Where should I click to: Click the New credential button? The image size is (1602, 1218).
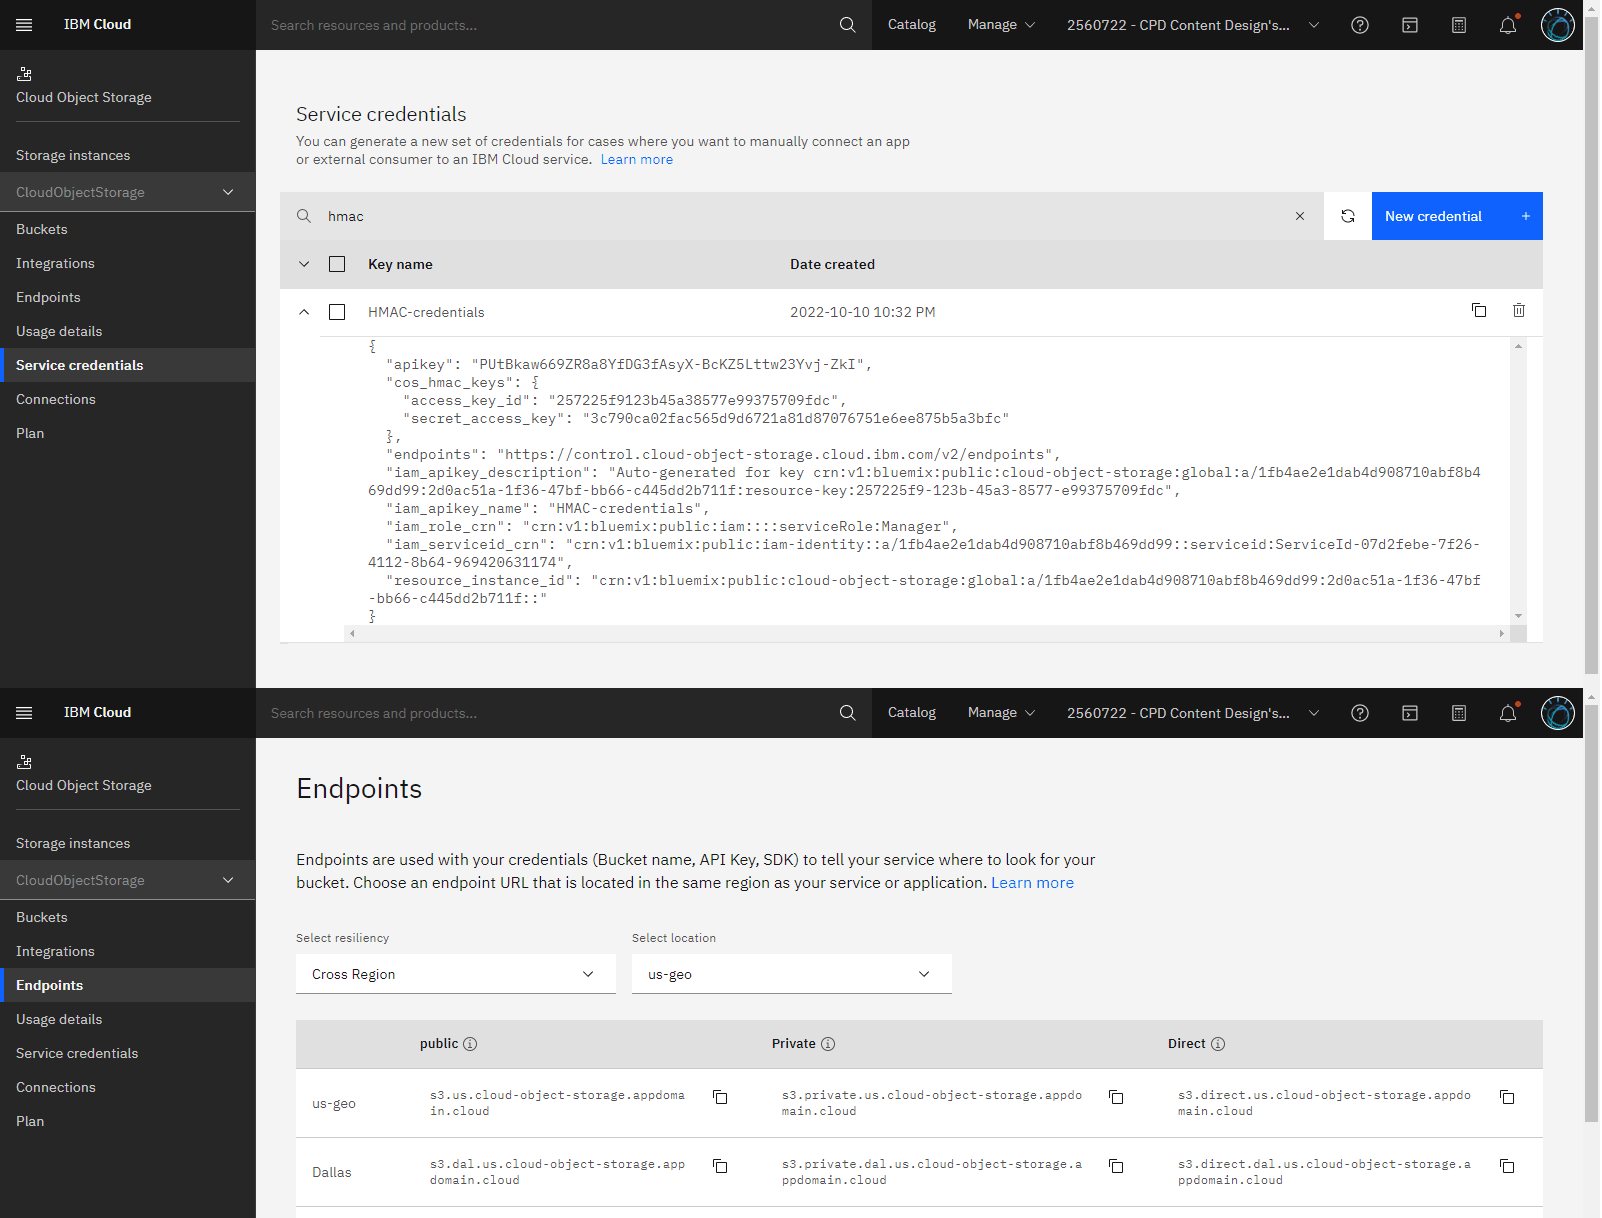point(1457,216)
